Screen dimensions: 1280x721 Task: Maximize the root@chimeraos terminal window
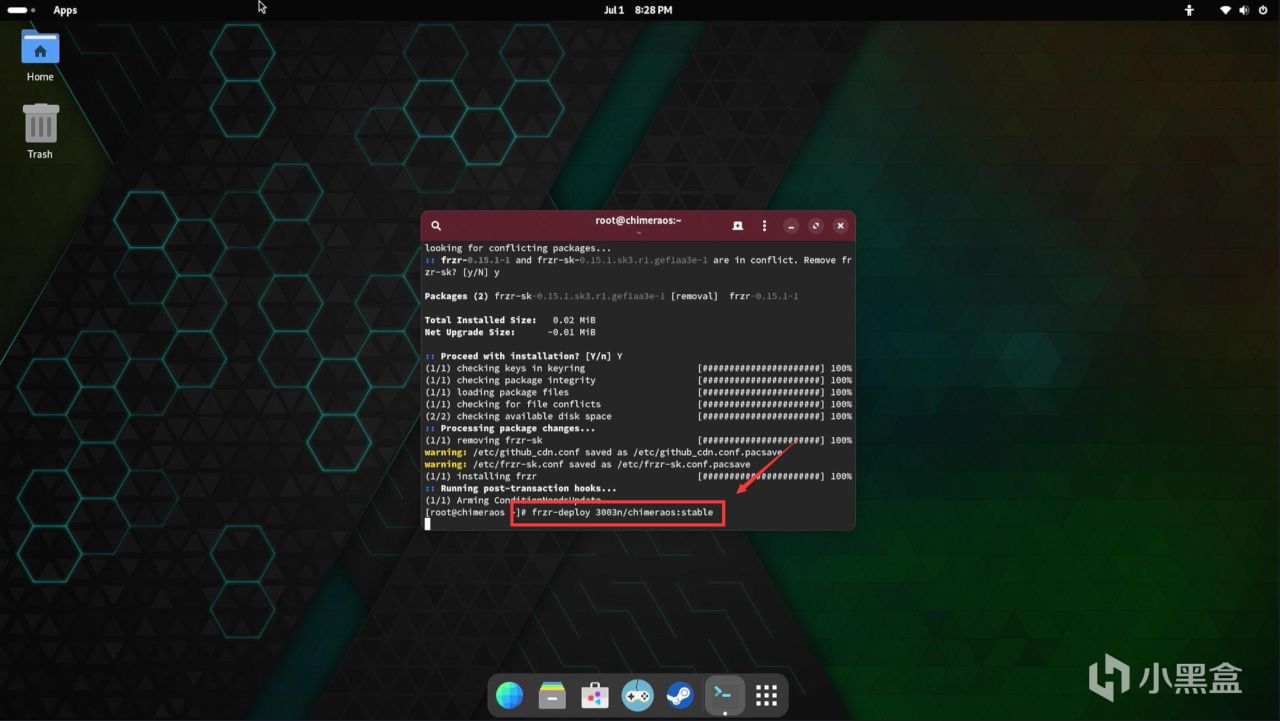[816, 226]
